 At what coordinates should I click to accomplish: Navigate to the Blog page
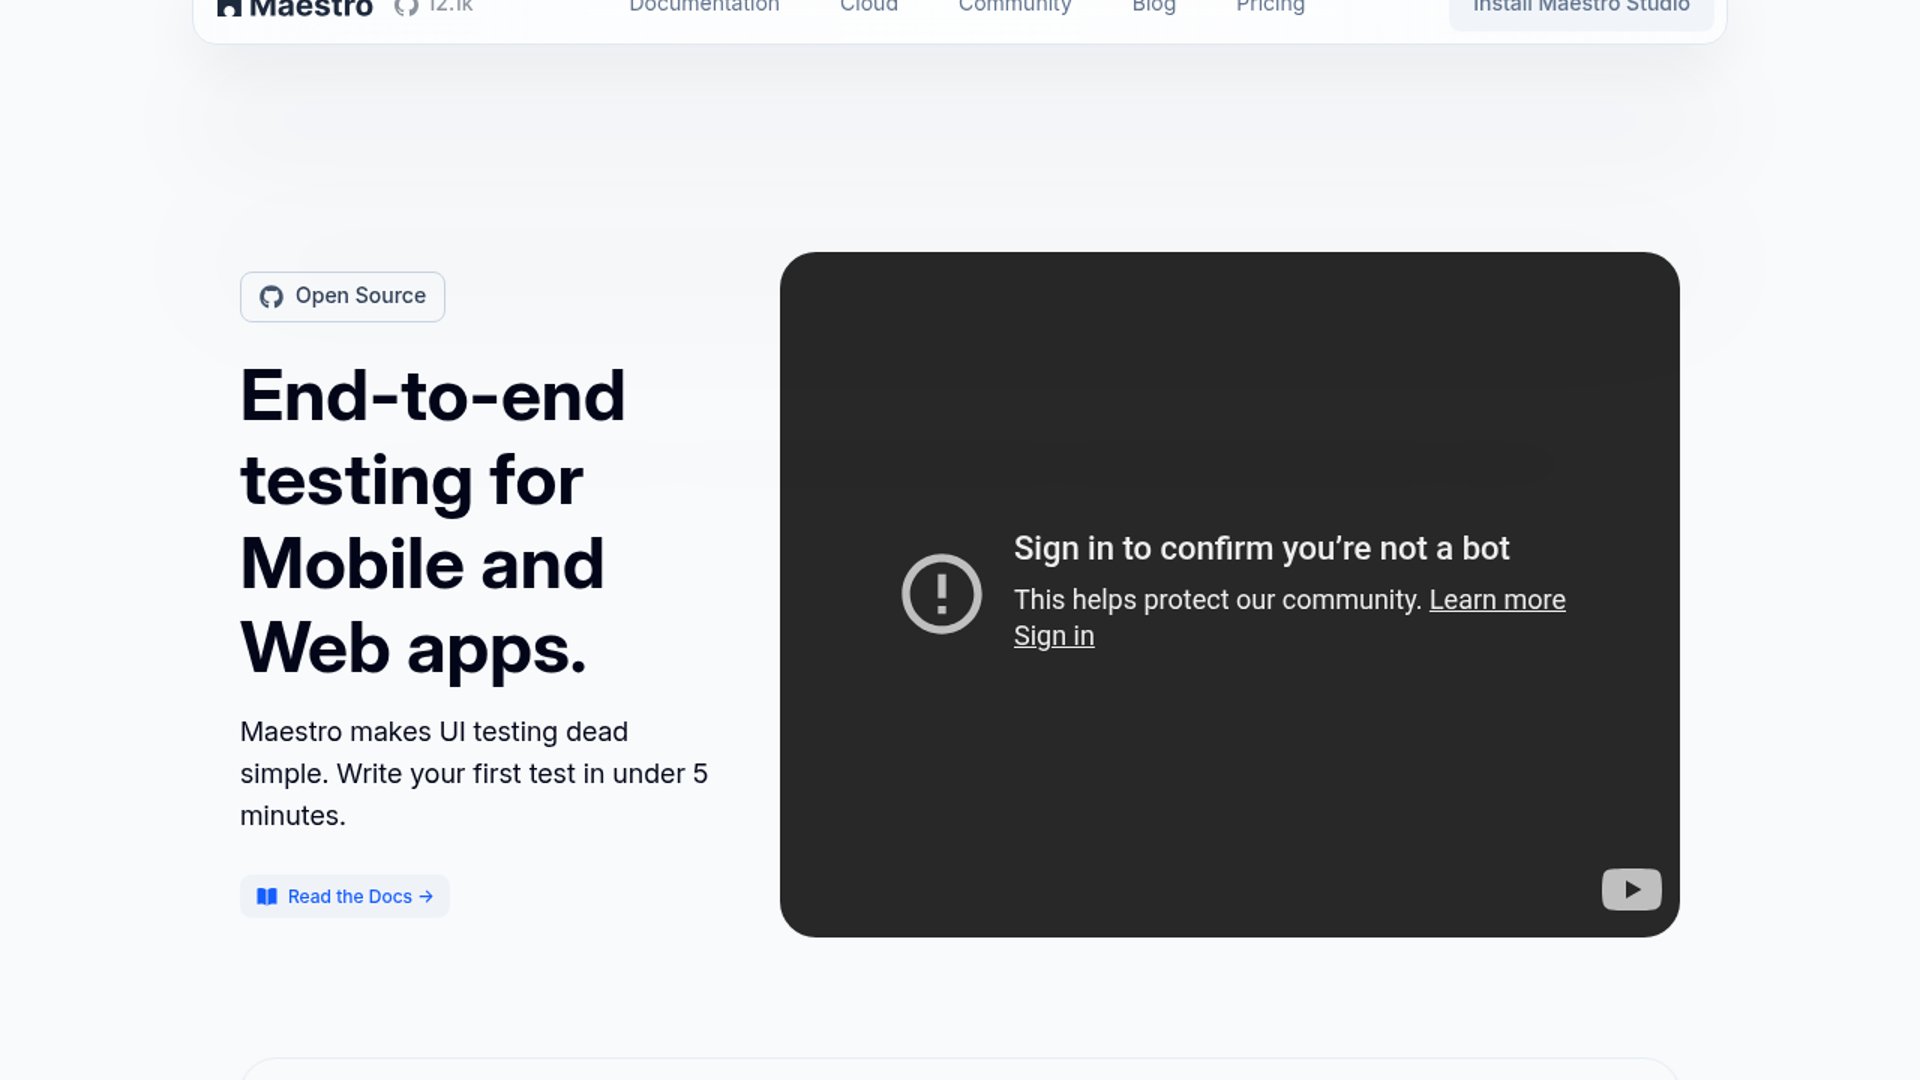pos(1153,7)
